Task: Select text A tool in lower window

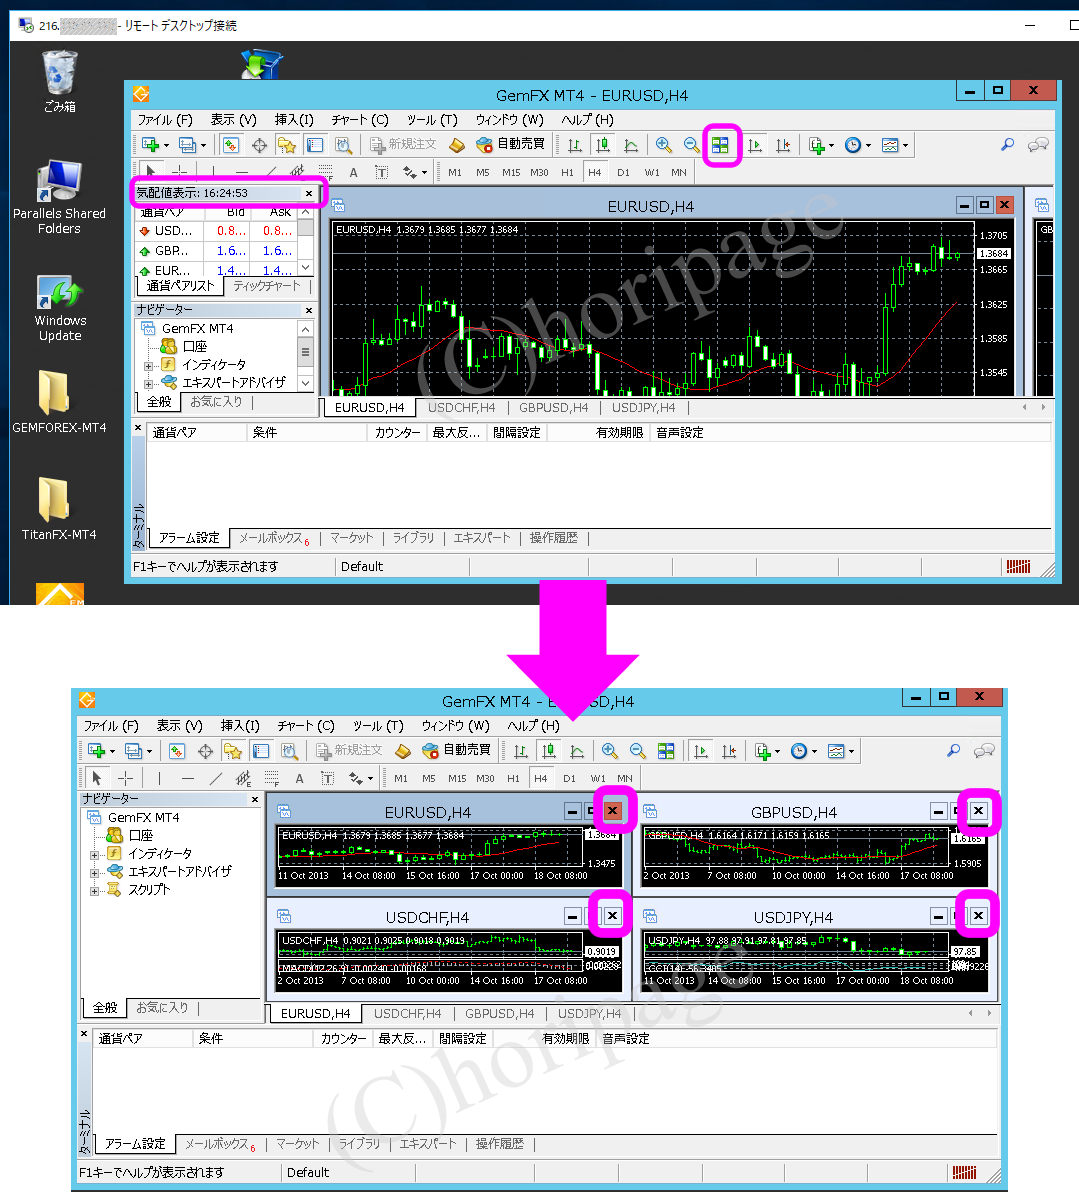Action: pos(299,778)
